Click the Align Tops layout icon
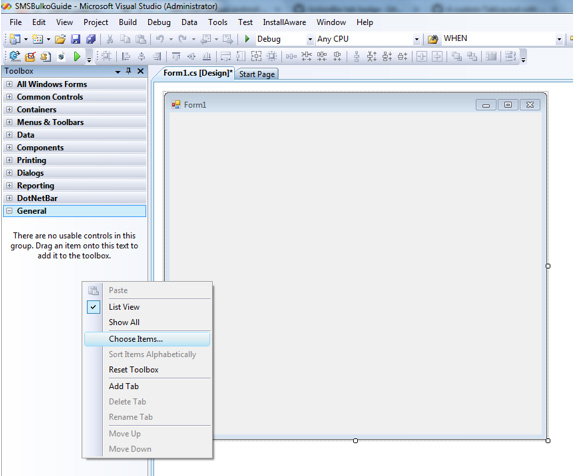The image size is (574, 476). [x=176, y=56]
